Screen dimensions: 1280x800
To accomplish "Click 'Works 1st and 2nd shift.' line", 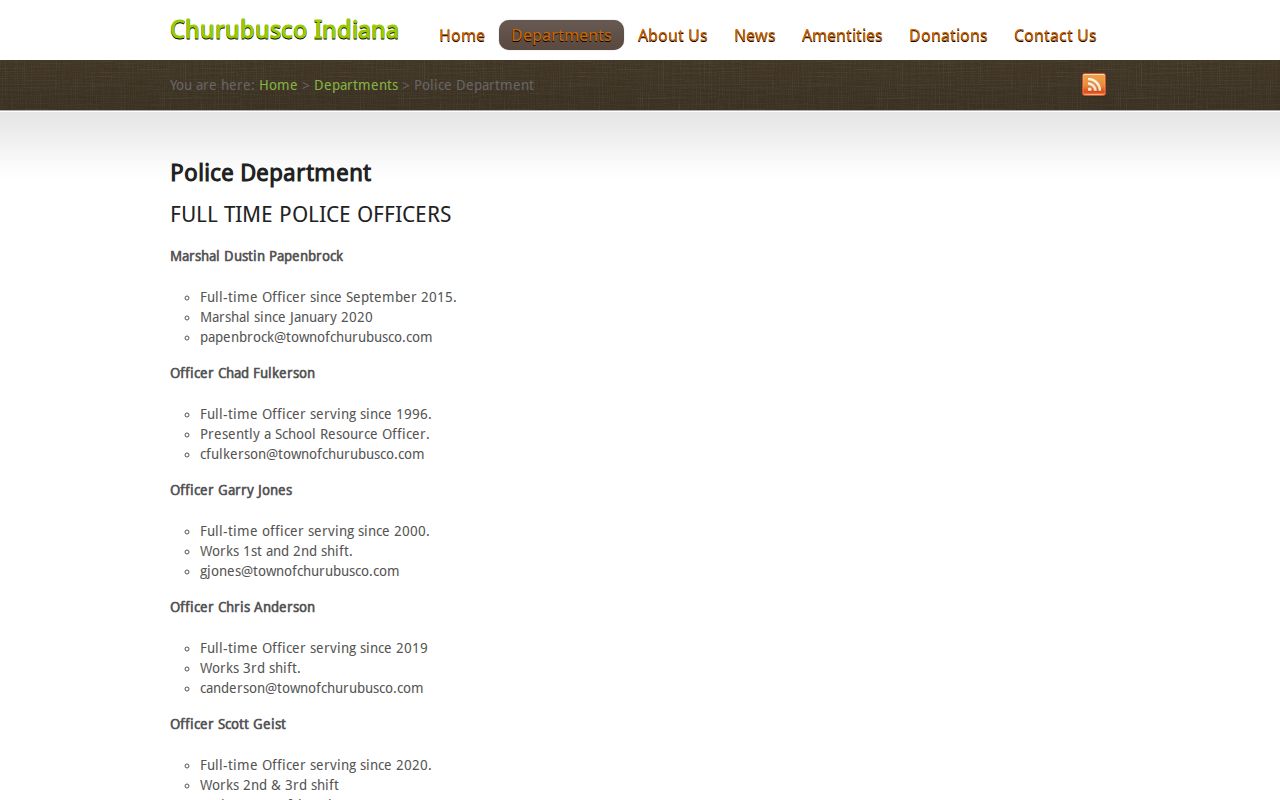I will [x=276, y=551].
